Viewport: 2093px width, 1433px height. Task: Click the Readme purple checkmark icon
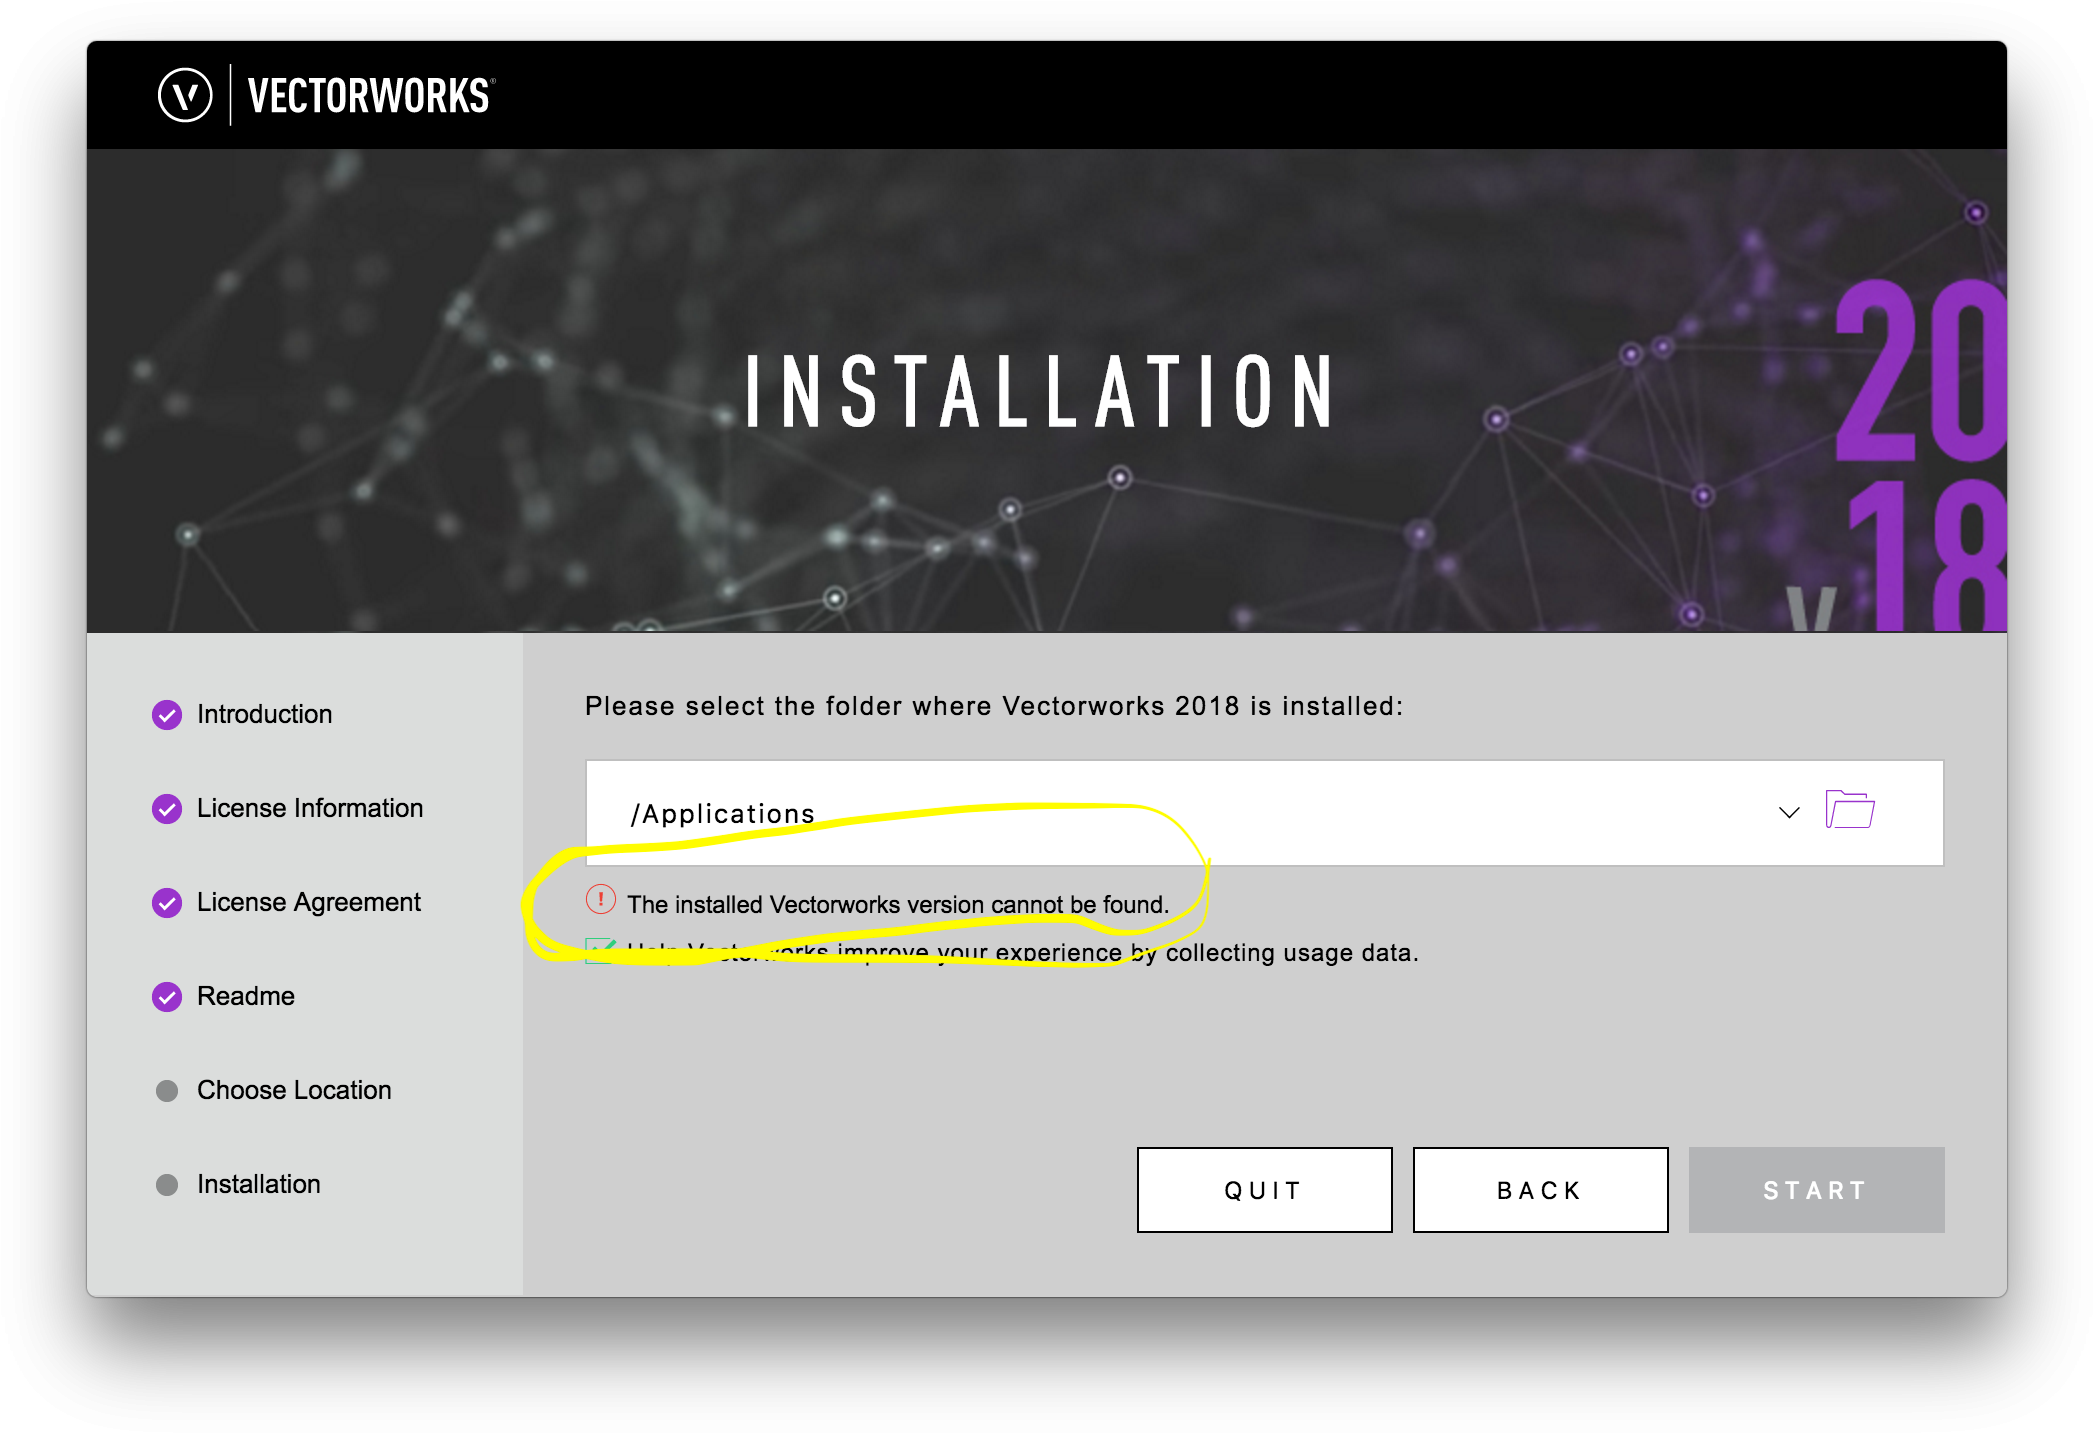167,997
